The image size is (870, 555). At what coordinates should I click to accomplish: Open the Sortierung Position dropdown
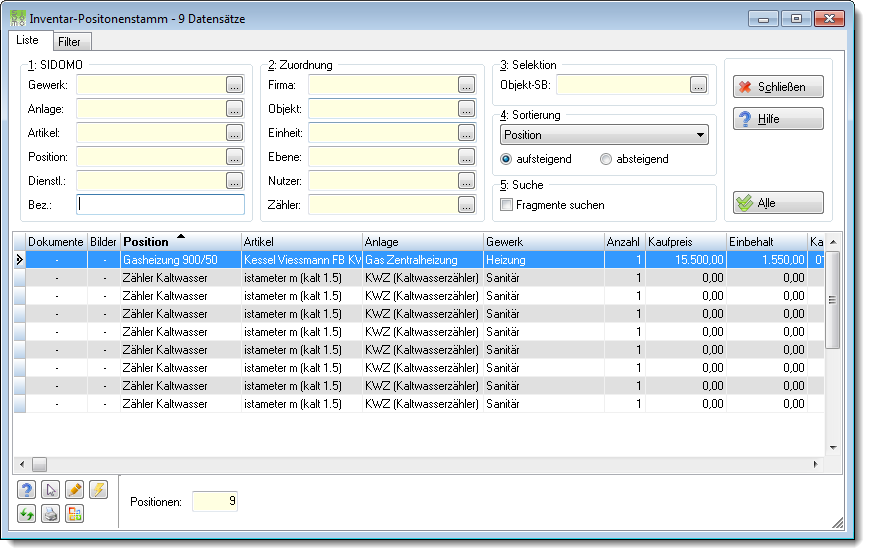click(x=604, y=135)
